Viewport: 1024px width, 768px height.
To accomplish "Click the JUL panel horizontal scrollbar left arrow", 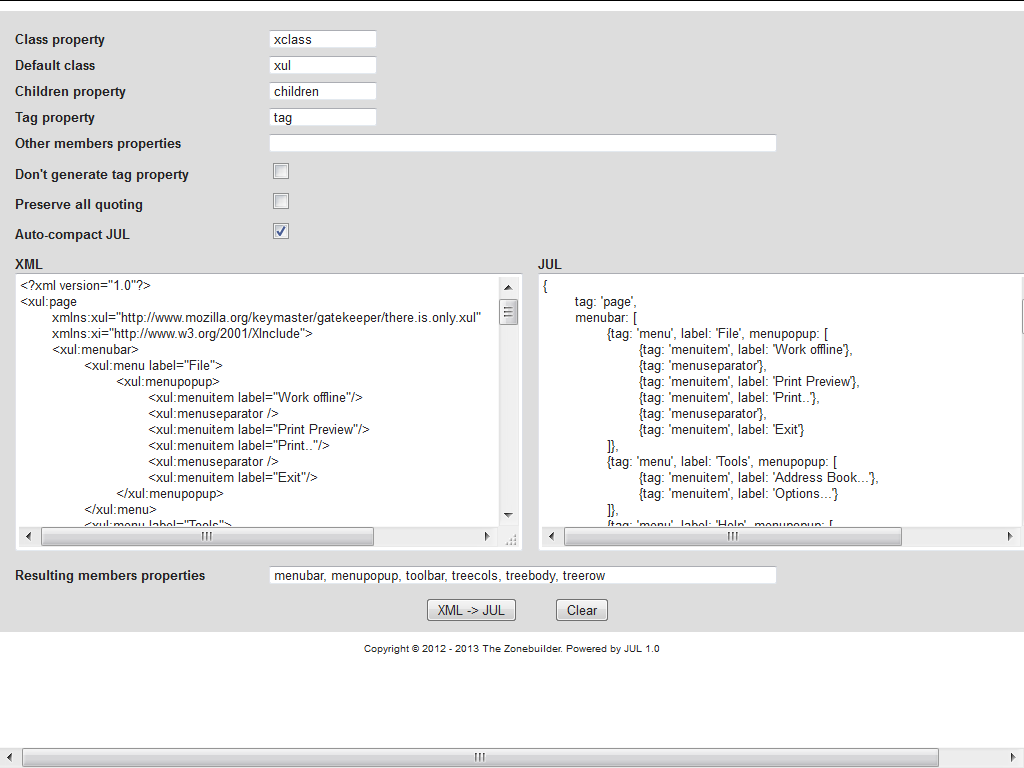I will (x=551, y=536).
